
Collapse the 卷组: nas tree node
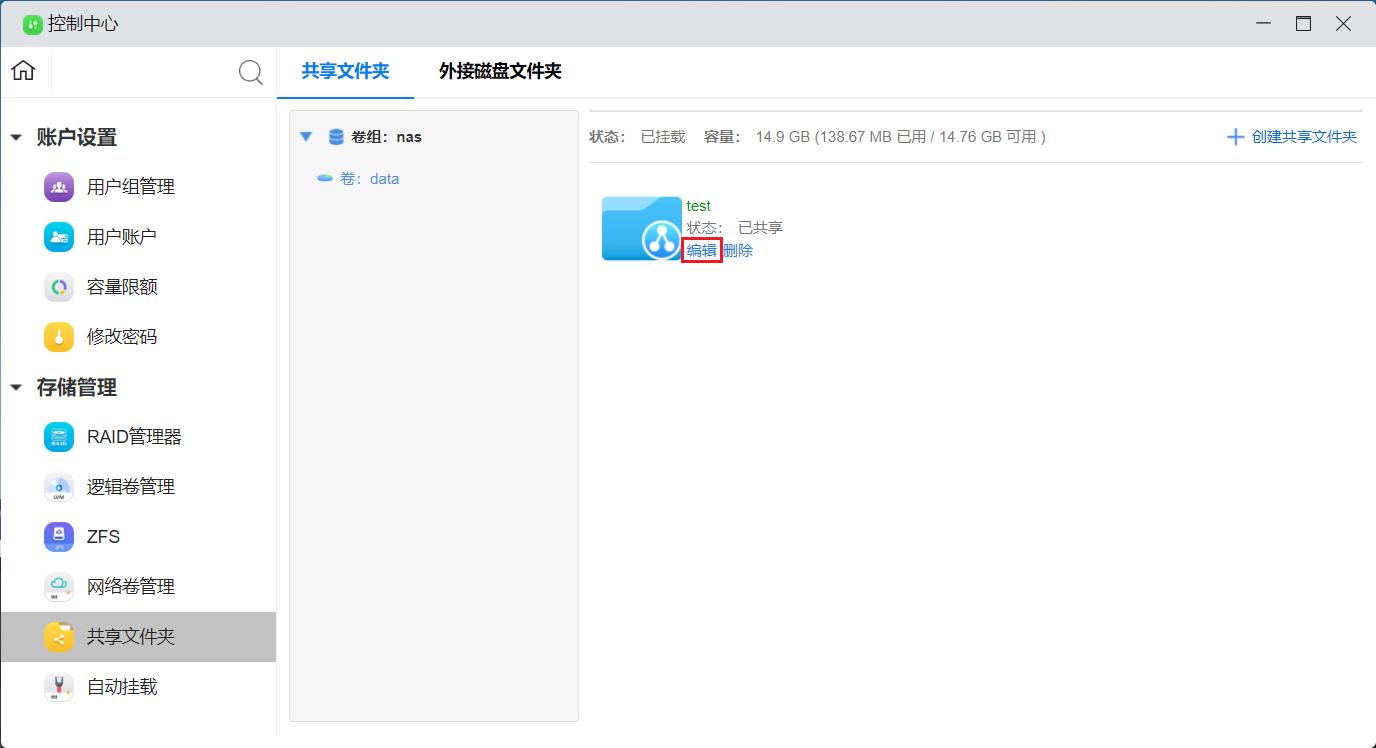coord(306,137)
